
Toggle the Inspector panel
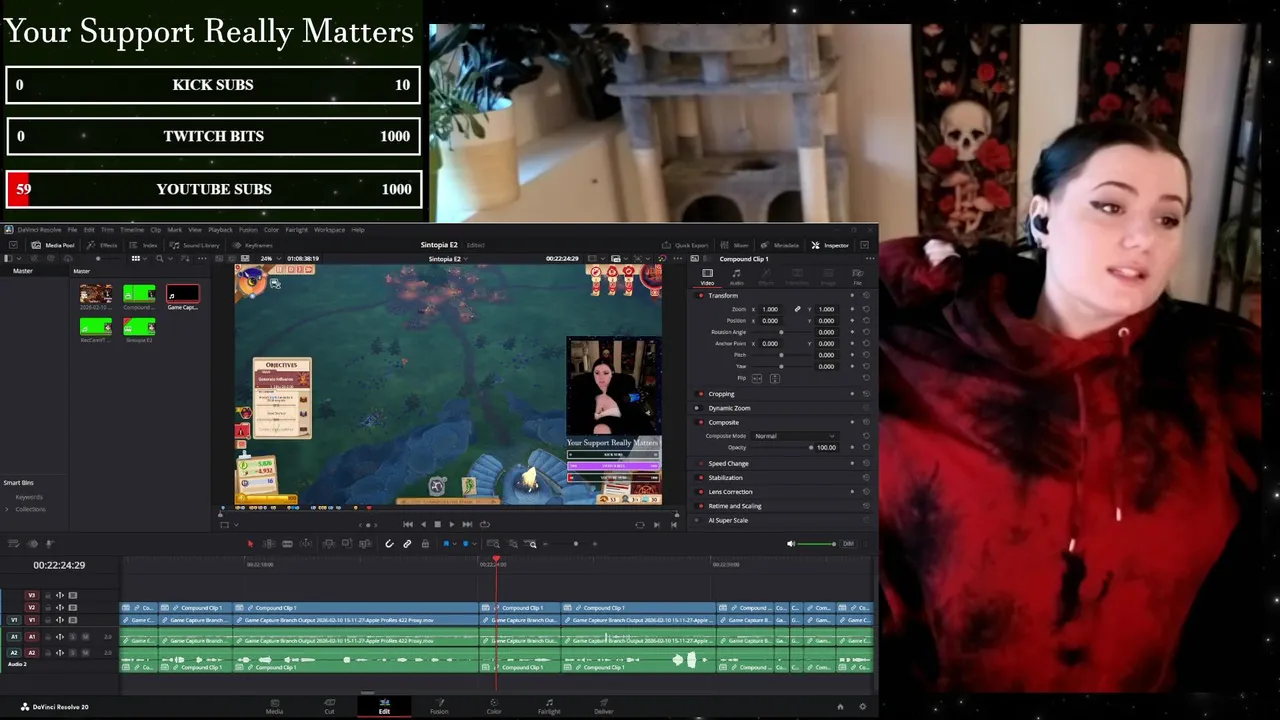(830, 245)
